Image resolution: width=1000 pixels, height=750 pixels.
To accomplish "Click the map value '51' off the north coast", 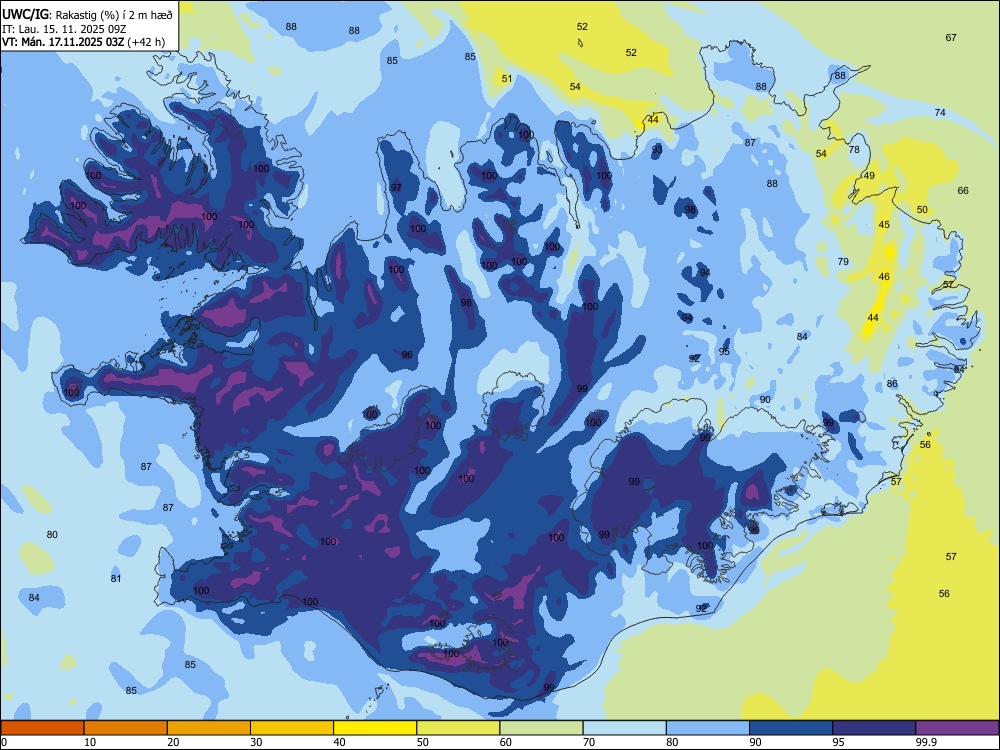I will click(x=506, y=79).
